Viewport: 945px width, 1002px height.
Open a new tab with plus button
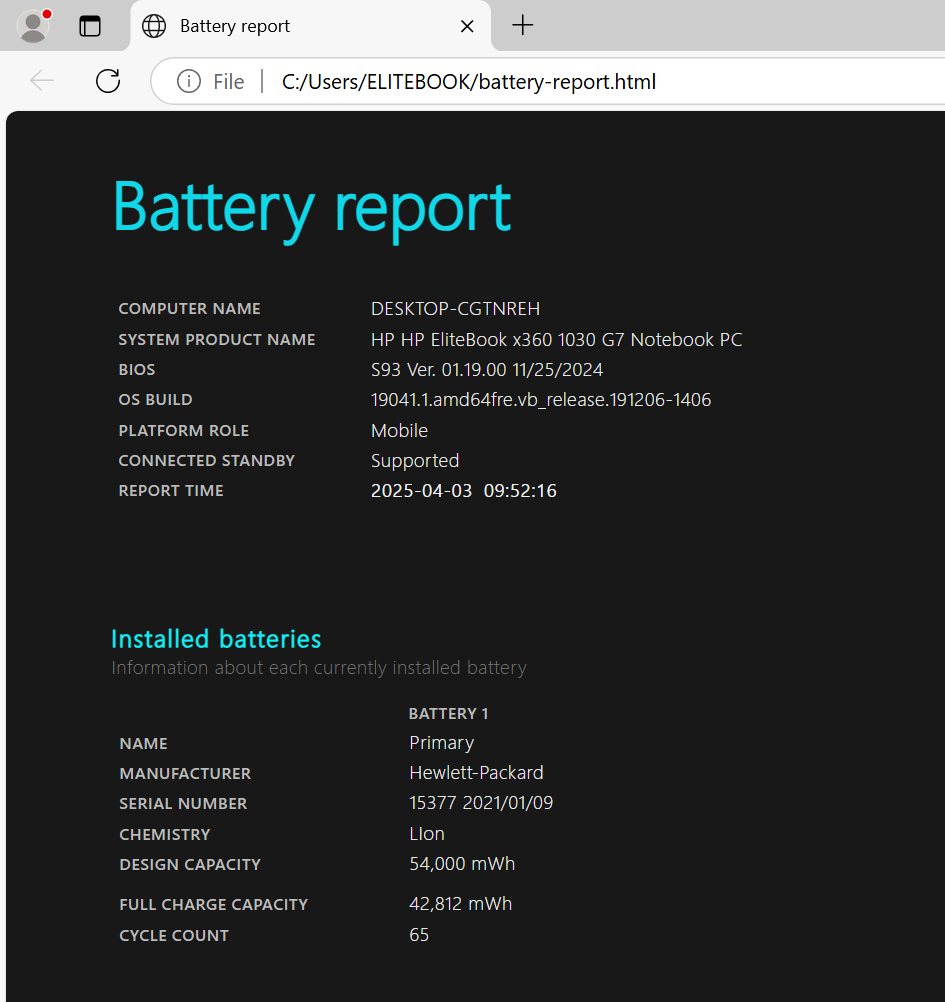click(522, 26)
